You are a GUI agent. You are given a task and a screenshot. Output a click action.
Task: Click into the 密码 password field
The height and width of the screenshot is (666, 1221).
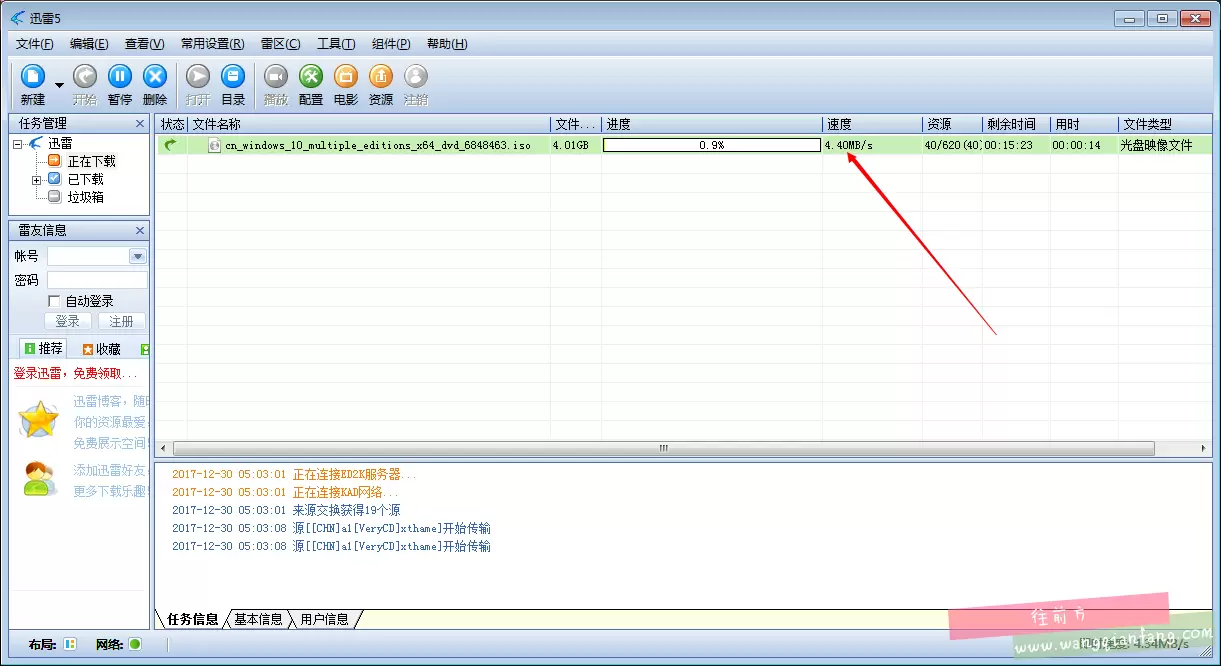[x=97, y=280]
